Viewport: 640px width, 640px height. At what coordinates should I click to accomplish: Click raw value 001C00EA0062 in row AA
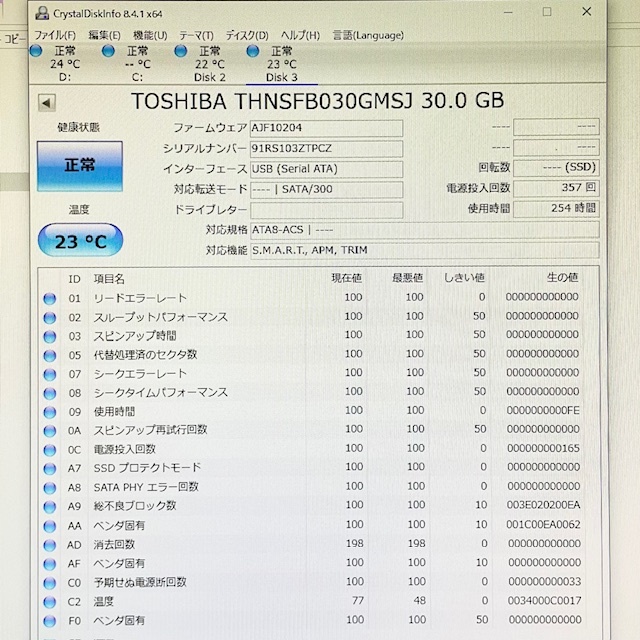point(543,524)
